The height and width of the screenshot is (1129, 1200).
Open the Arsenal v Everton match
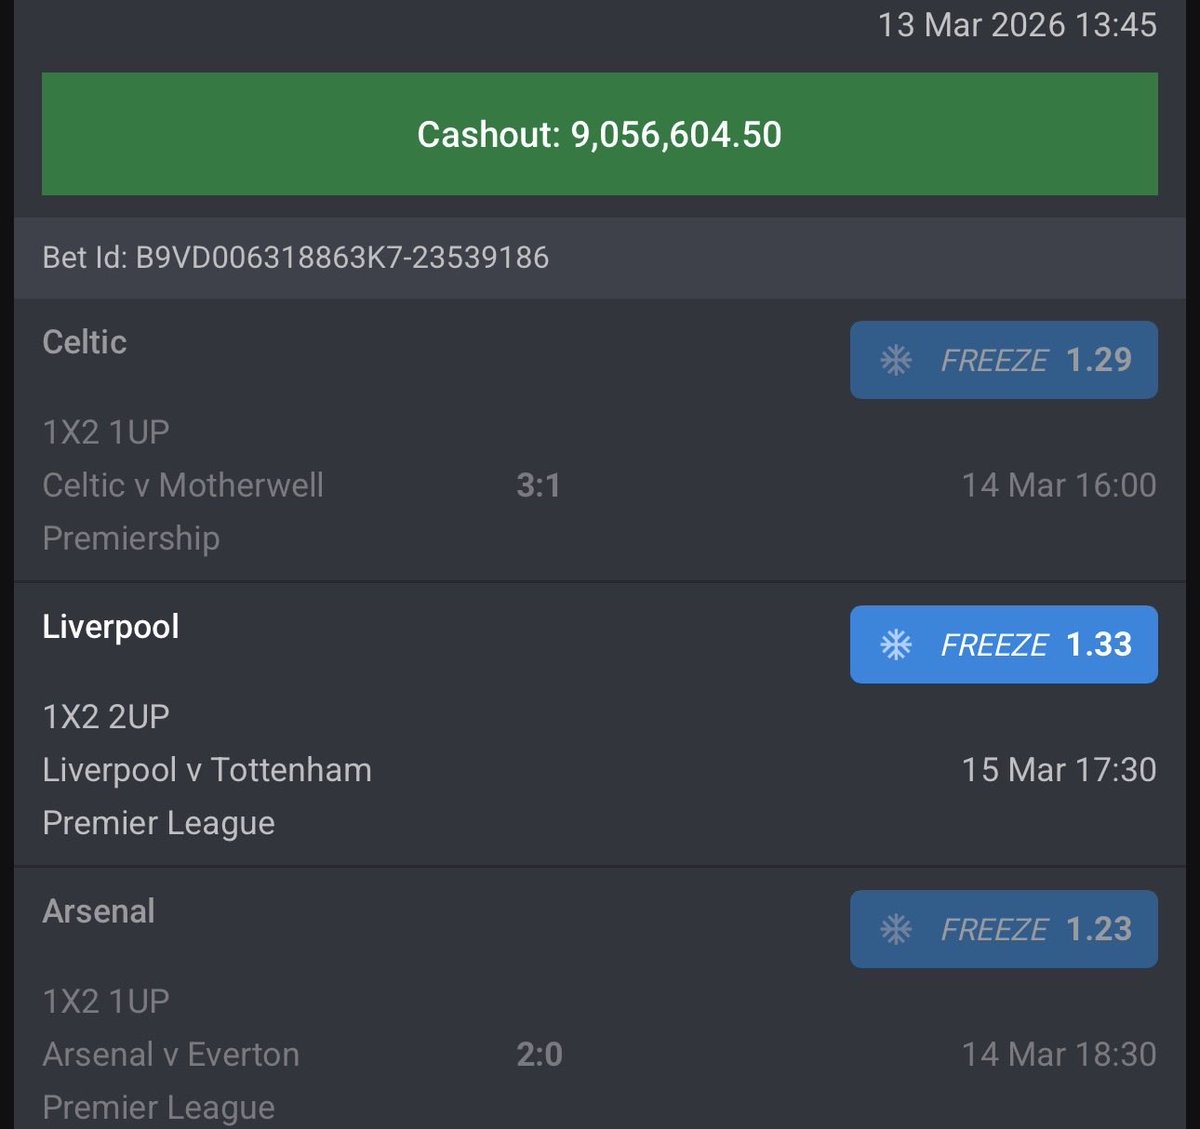tap(171, 1054)
